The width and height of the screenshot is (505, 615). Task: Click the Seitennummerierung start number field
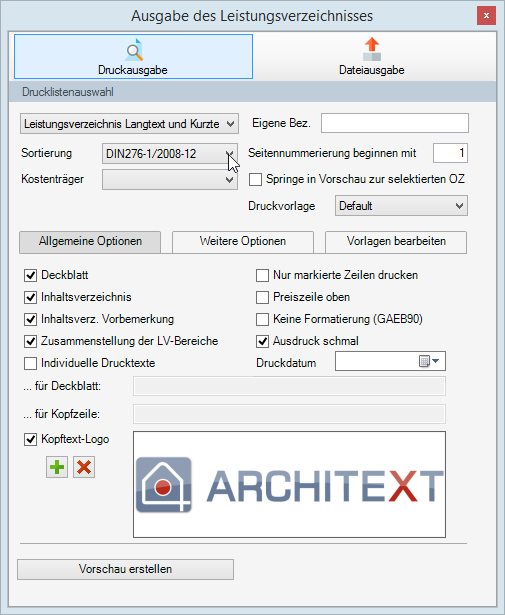(450, 153)
